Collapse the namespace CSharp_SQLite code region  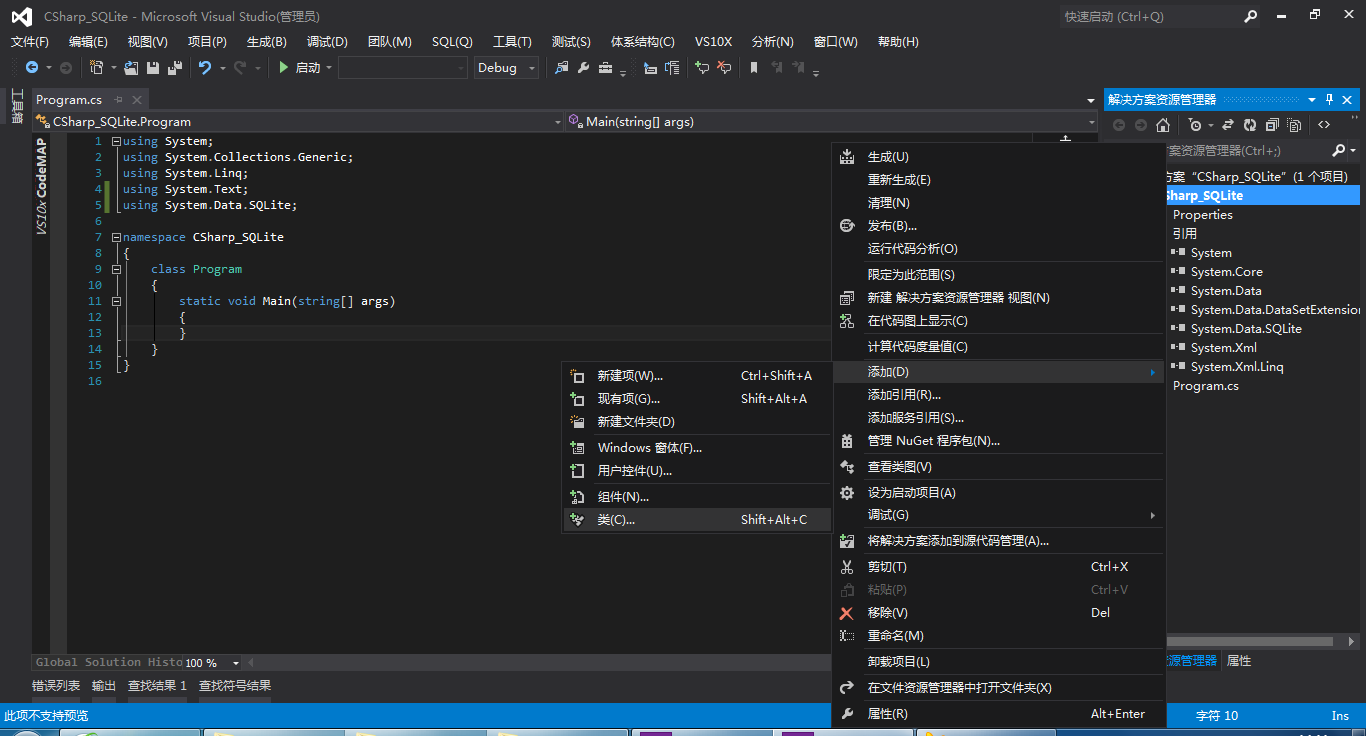(116, 237)
